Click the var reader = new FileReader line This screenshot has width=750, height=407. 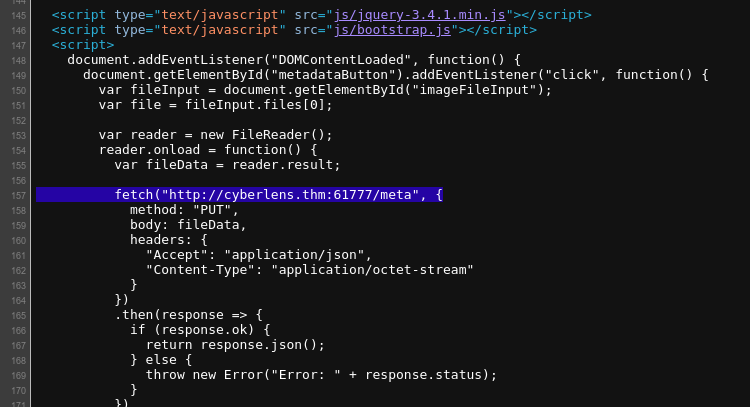point(215,134)
